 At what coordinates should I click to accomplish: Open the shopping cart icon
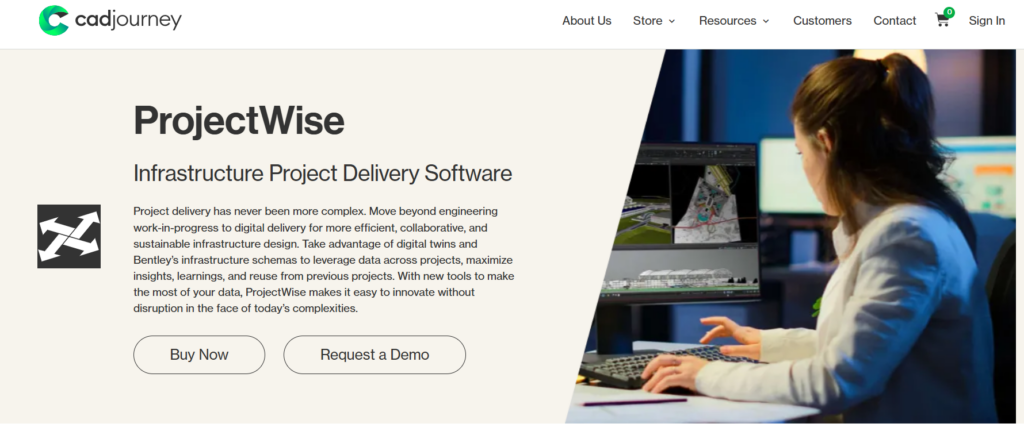[x=942, y=21]
